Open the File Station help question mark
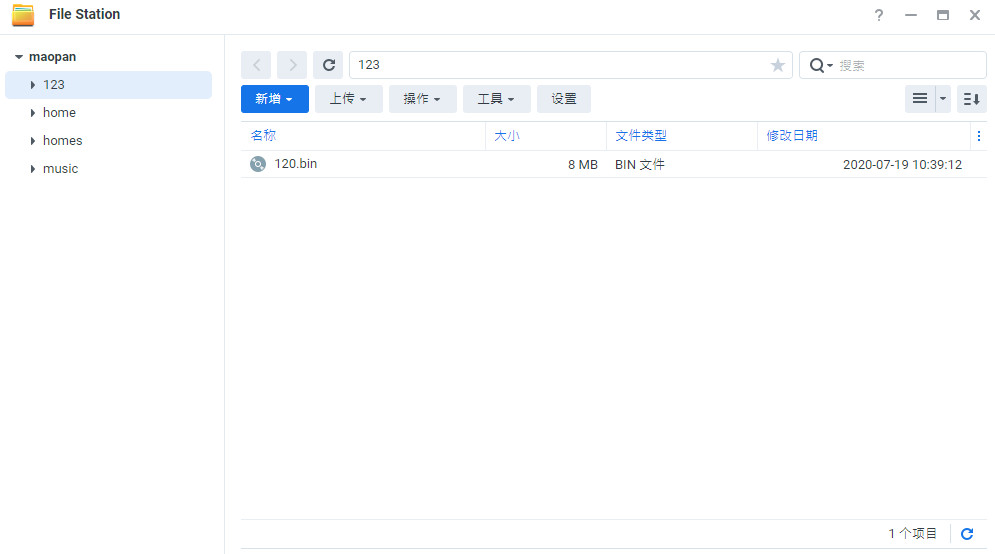 click(x=879, y=15)
